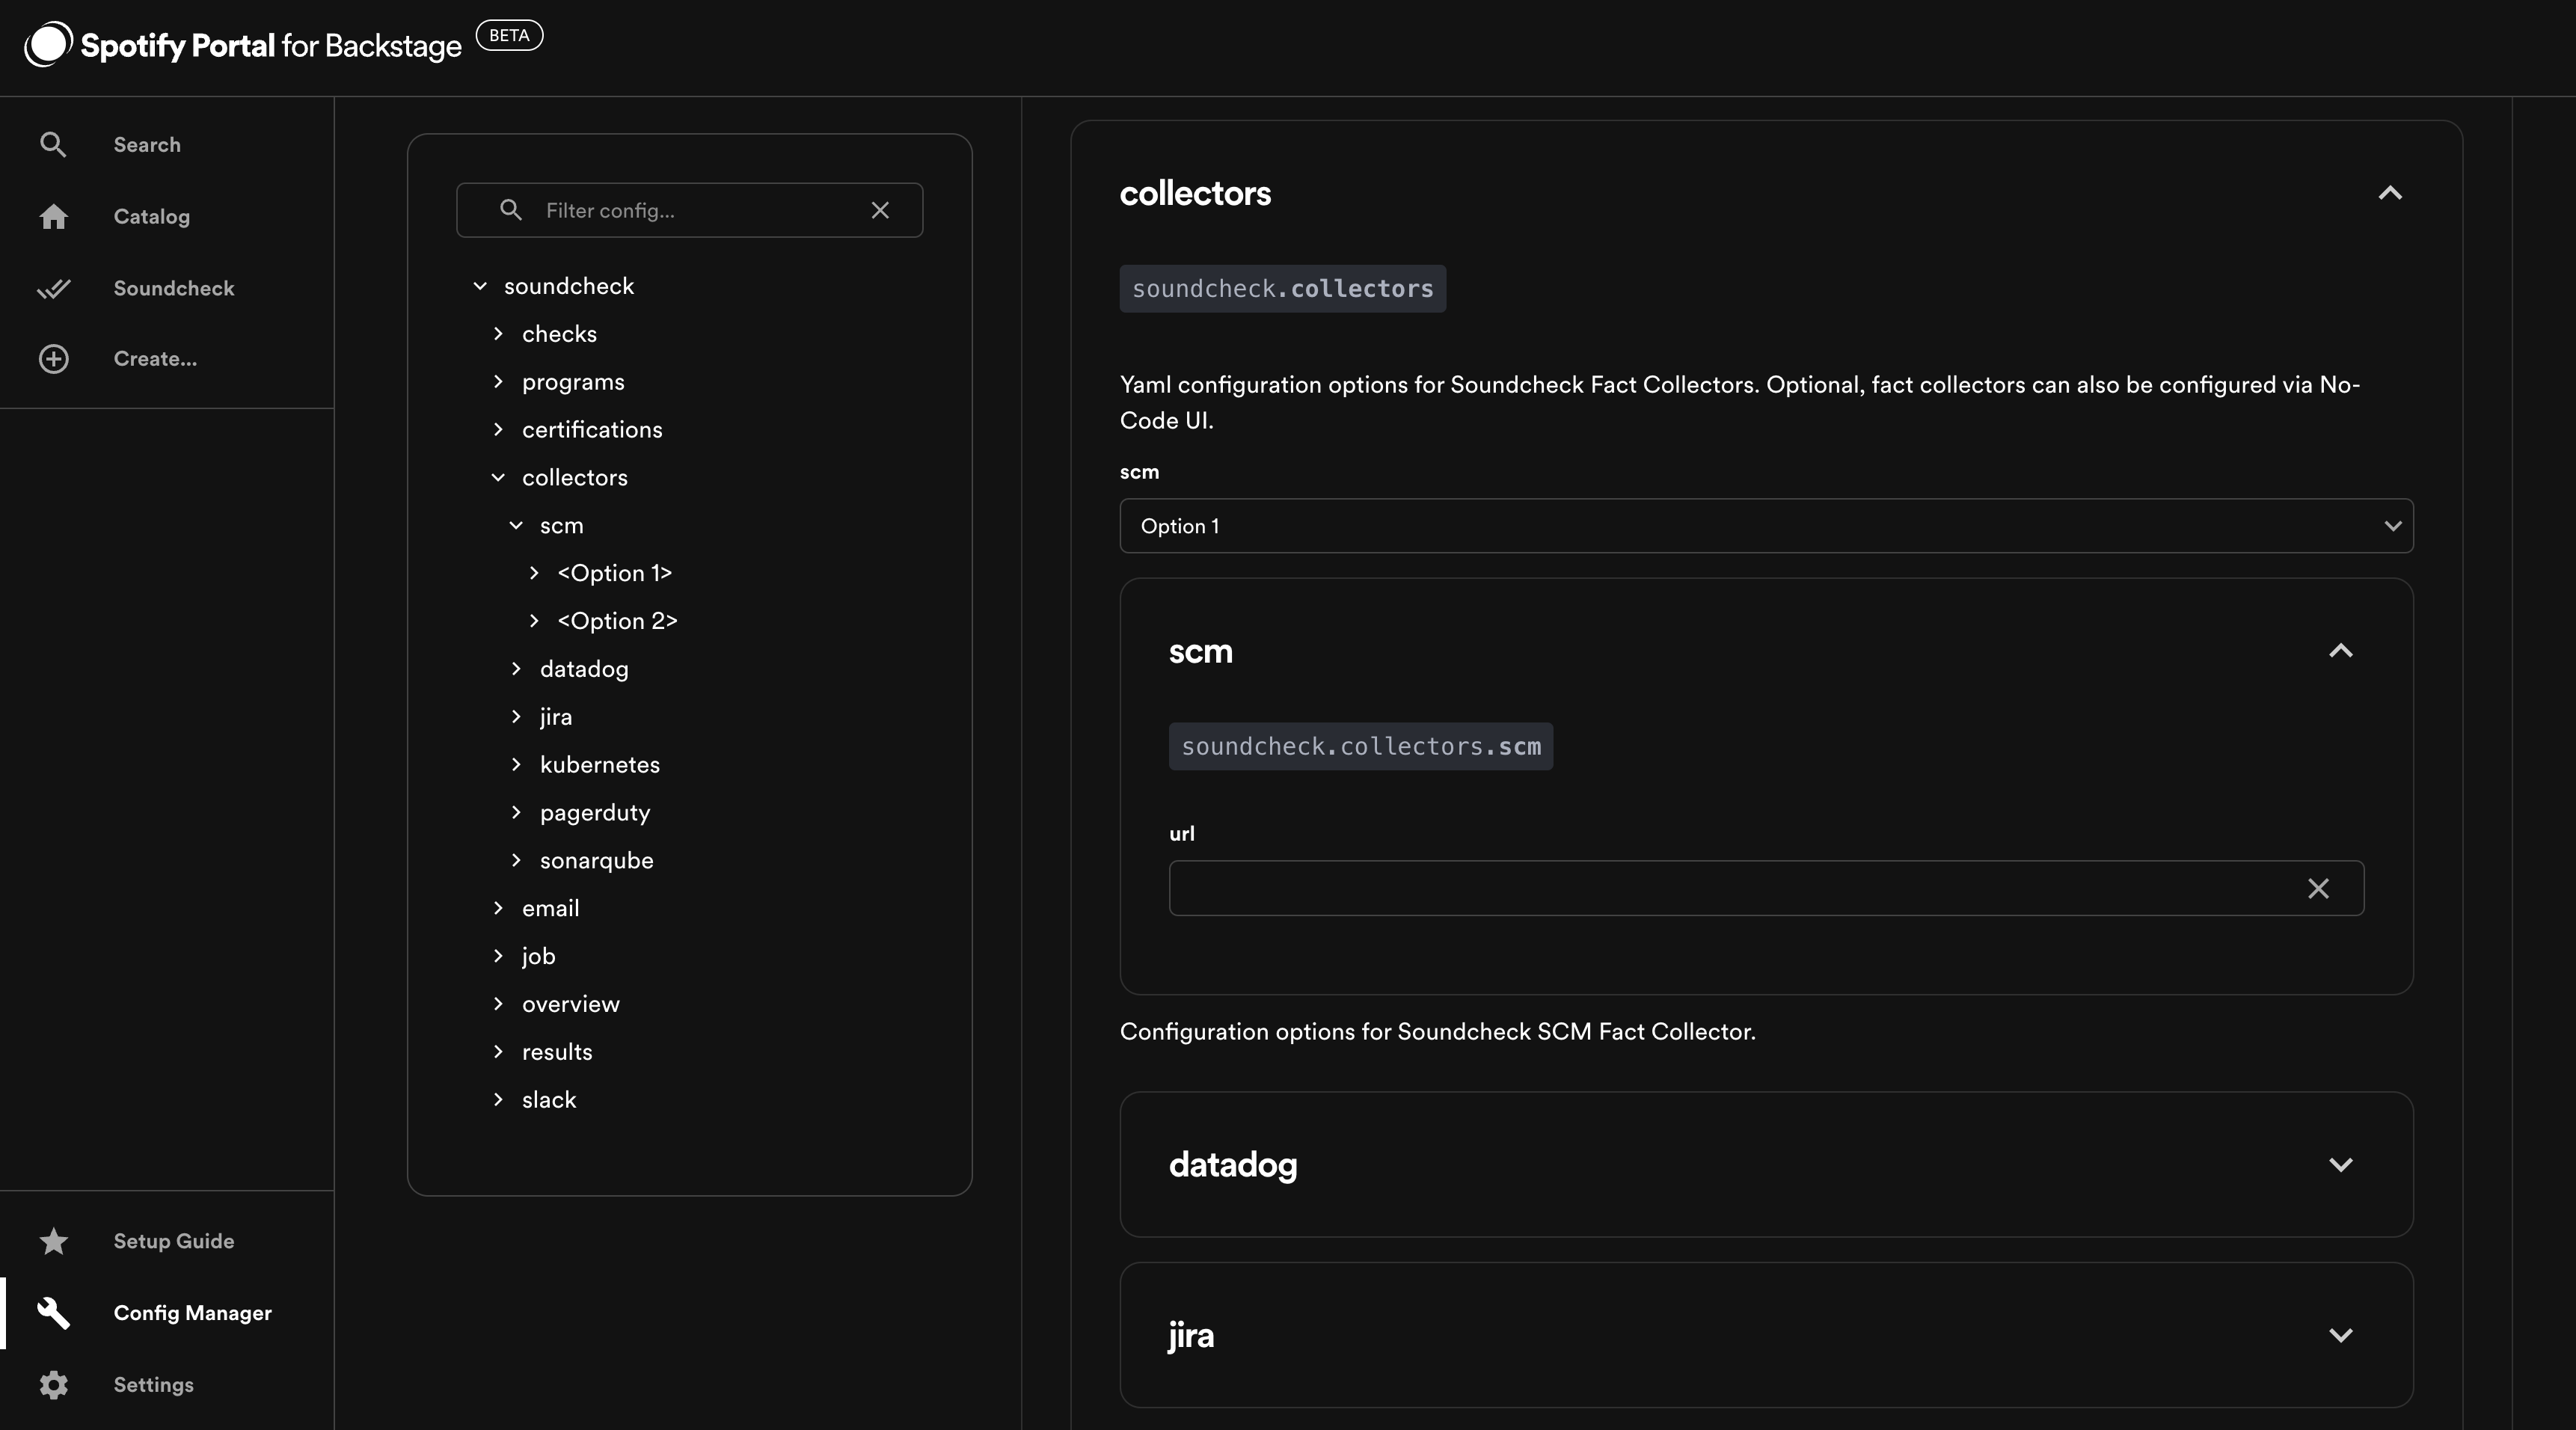Click the Config Manager wrench icon
Viewport: 2576px width, 1430px height.
coord(53,1313)
